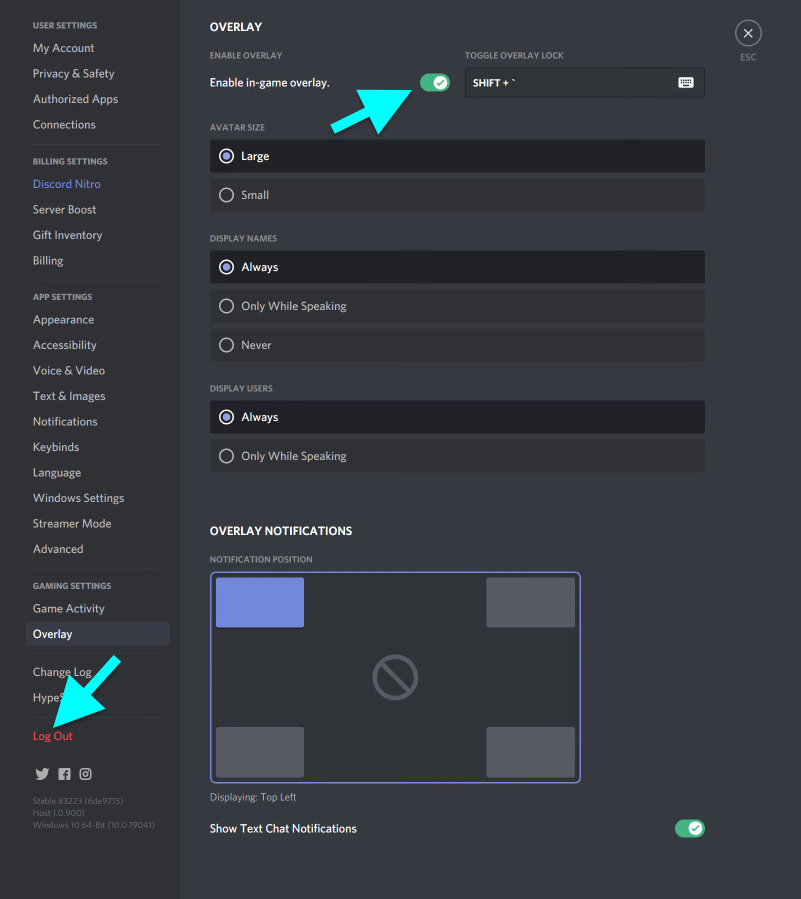The height and width of the screenshot is (899, 801).
Task: Select the top-right notification position box
Action: pos(530,602)
